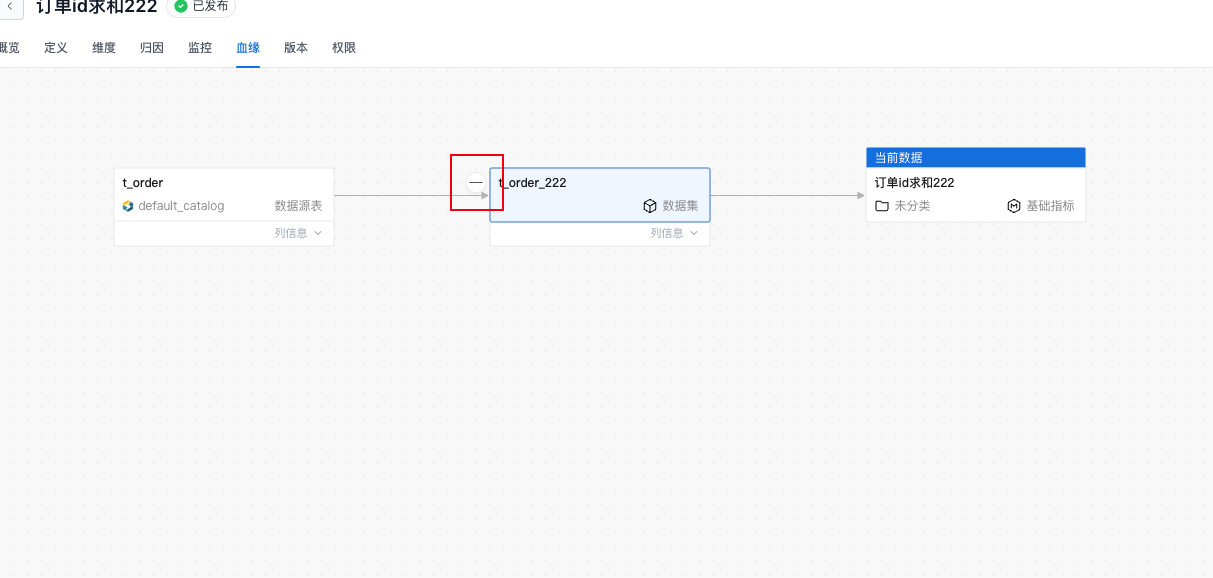Click the cube dataset icon on t_order_222
The width and height of the screenshot is (1213, 578).
(650, 206)
